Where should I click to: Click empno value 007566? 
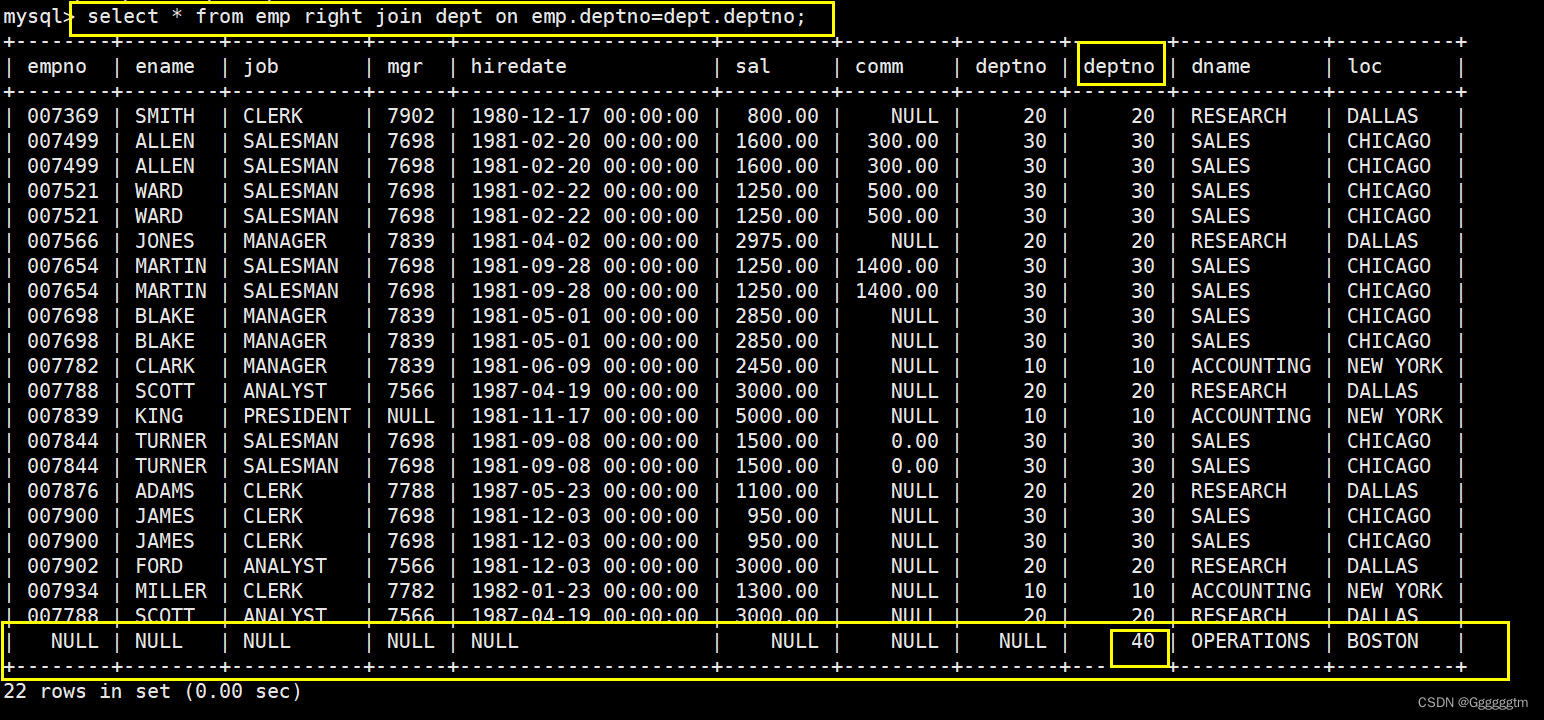tap(63, 241)
